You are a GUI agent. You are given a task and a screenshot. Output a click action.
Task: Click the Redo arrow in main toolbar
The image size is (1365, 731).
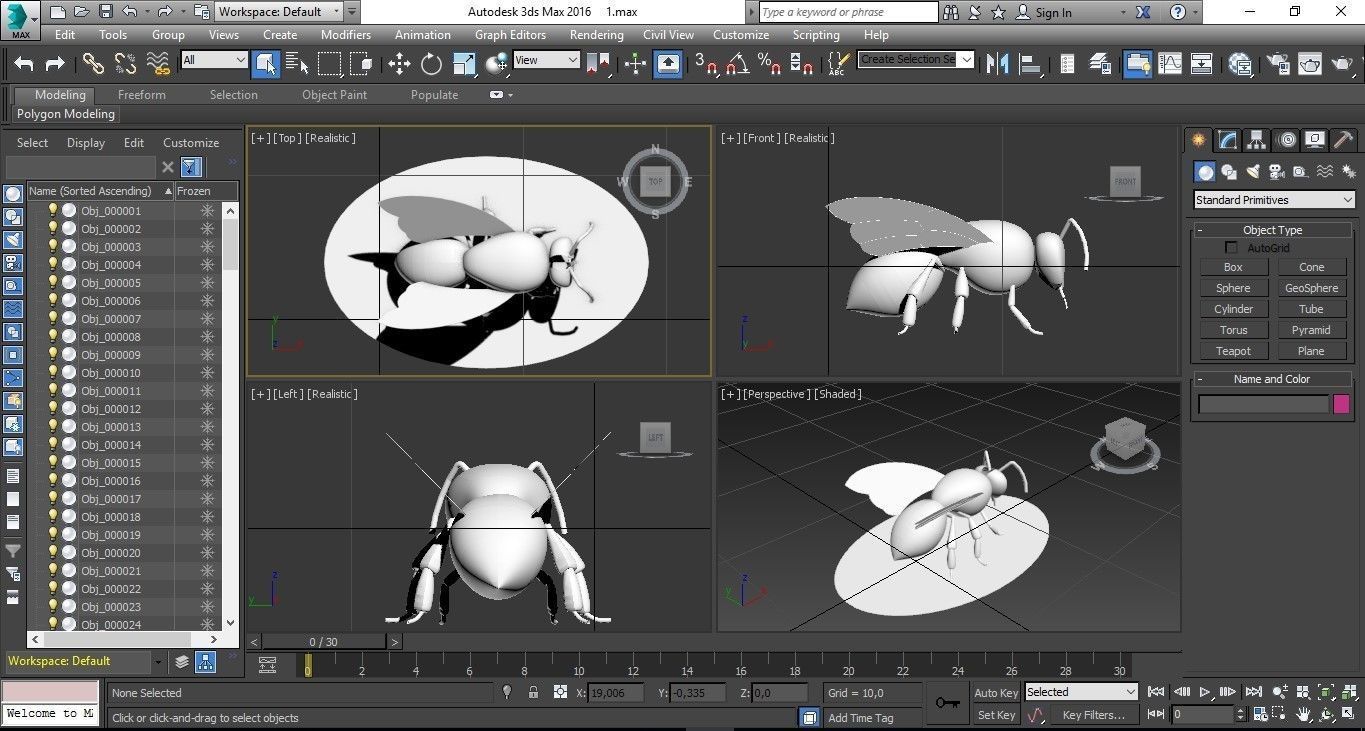click(x=55, y=64)
